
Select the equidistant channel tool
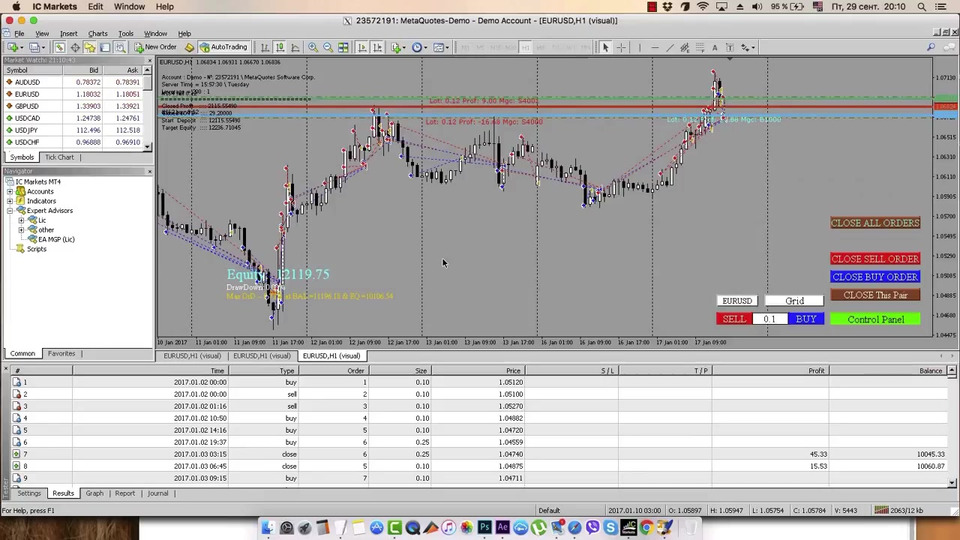pyautogui.click(x=684, y=47)
